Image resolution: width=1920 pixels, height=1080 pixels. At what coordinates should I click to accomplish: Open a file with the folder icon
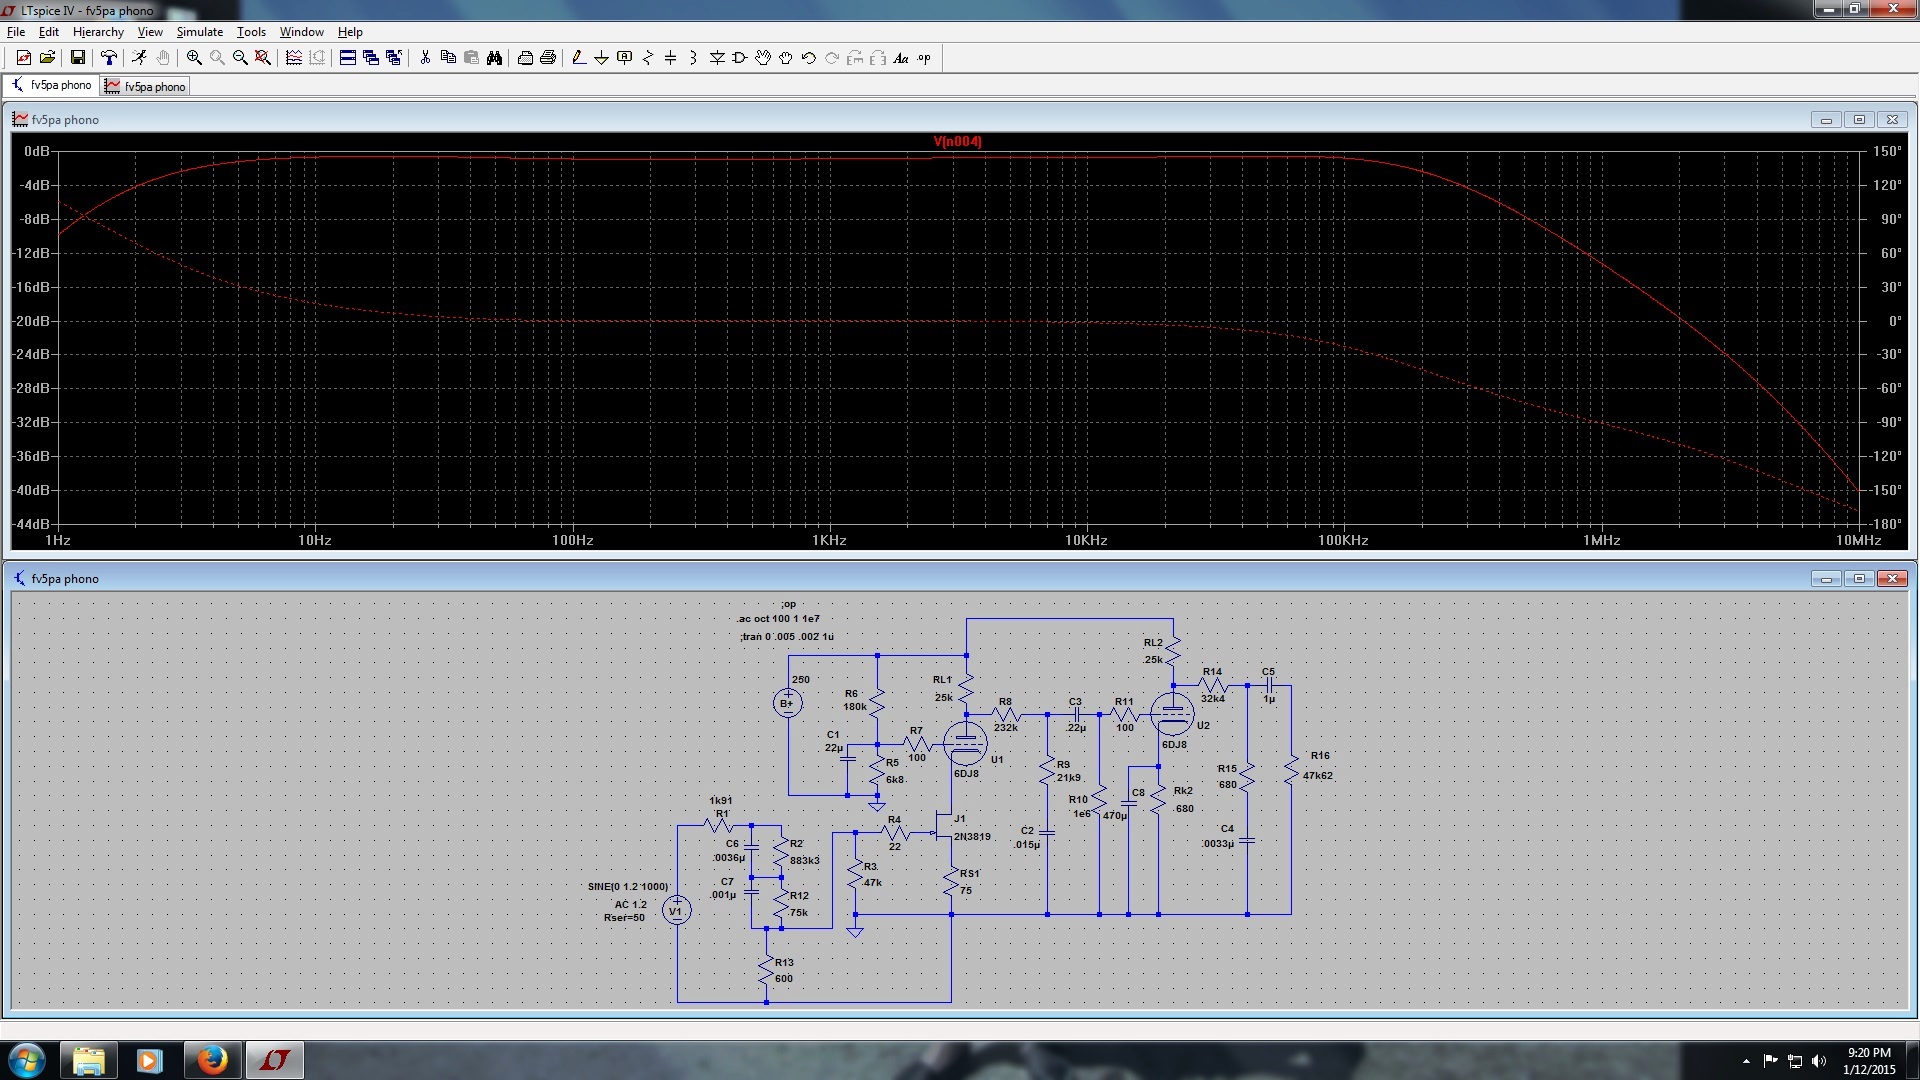tap(47, 58)
